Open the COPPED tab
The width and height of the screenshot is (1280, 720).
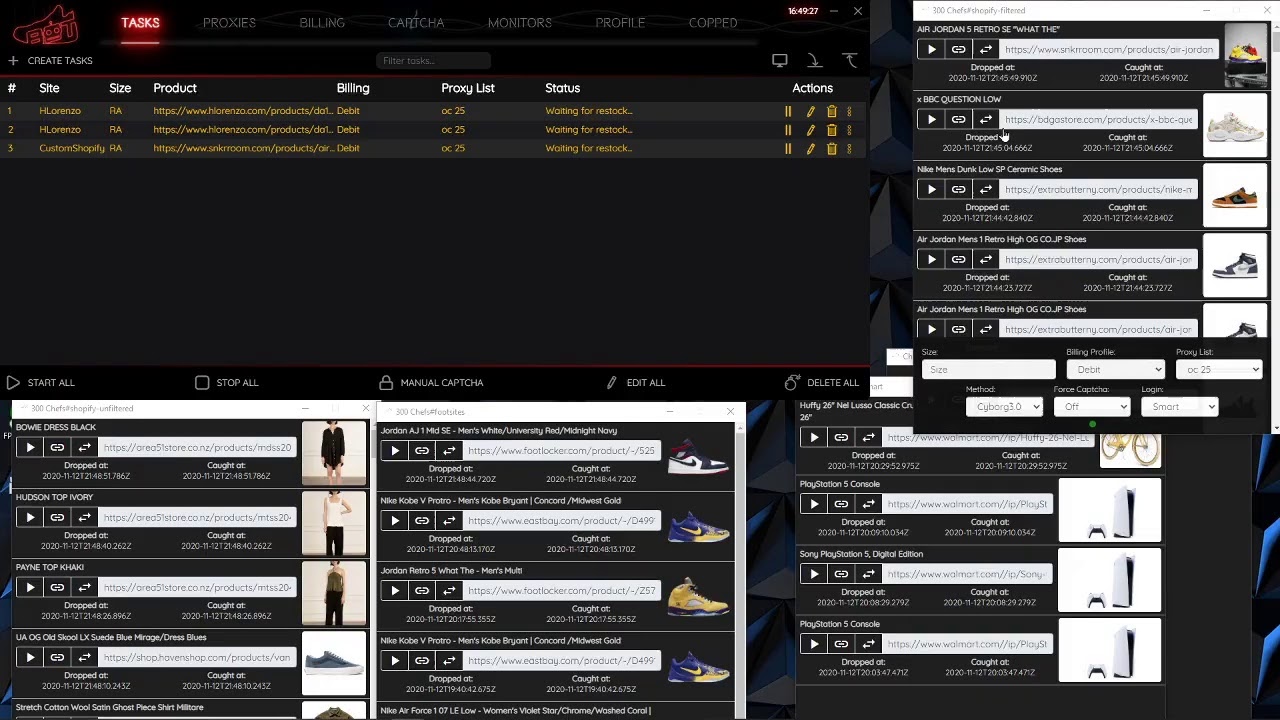[x=713, y=23]
